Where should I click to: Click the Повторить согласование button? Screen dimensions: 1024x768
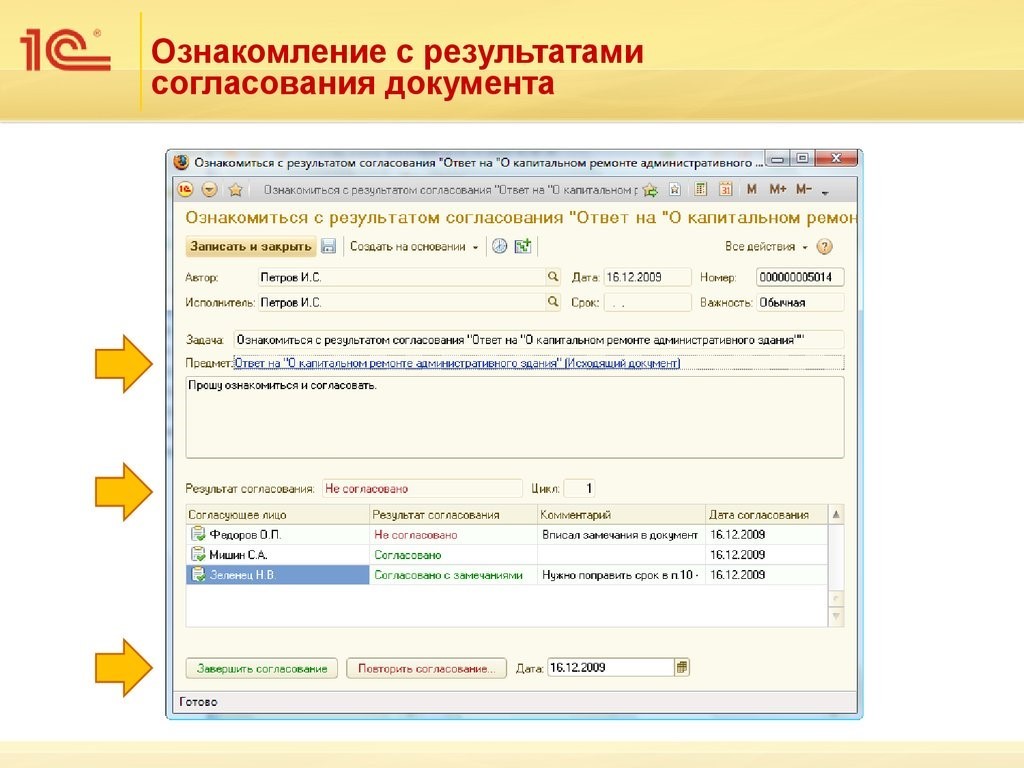point(424,666)
